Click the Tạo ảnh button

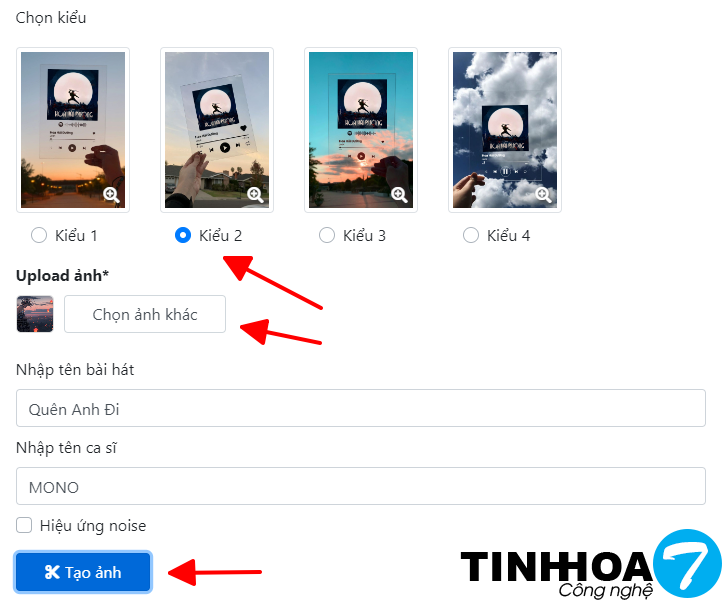(x=83, y=572)
